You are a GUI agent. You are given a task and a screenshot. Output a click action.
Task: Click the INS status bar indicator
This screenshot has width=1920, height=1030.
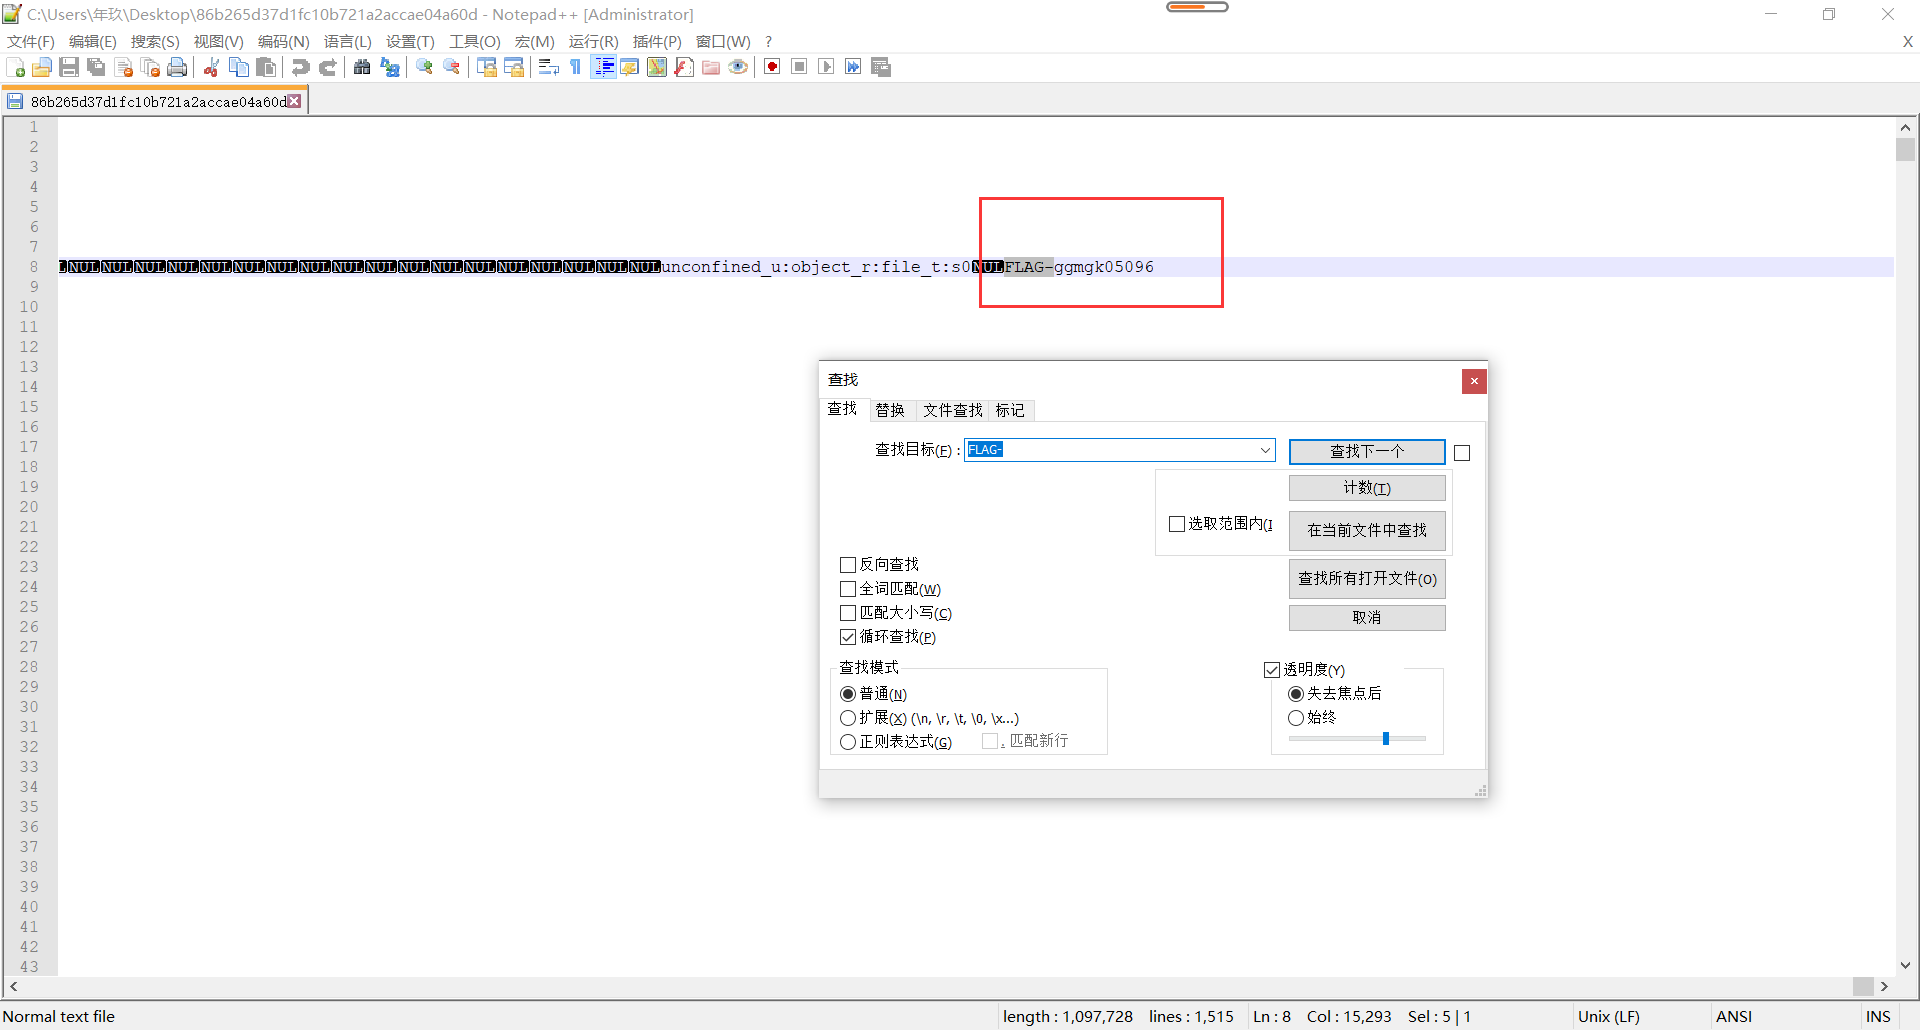1878,1017
